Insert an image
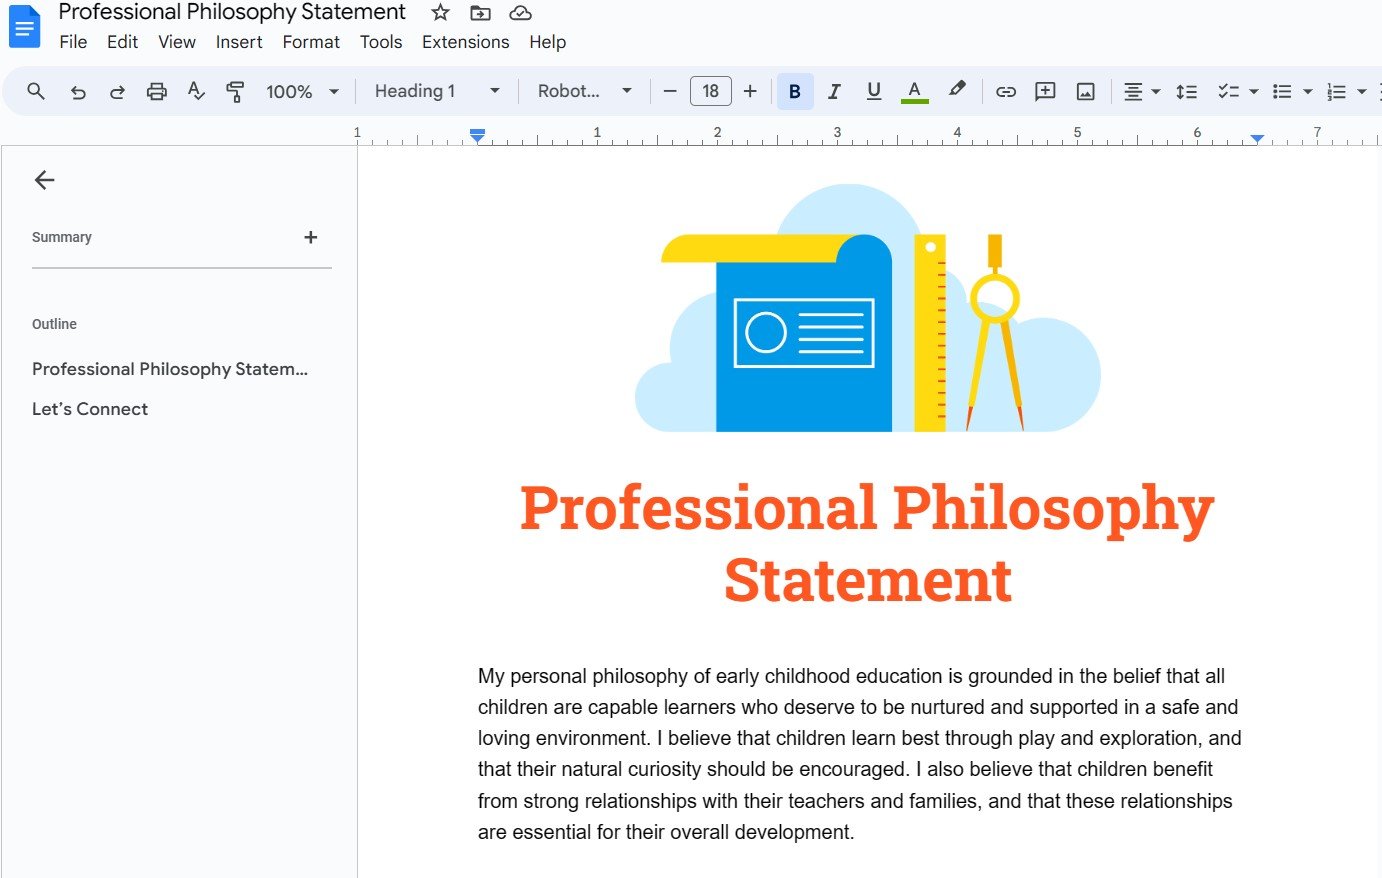Screen dimensions: 1382x878 coord(1085,91)
